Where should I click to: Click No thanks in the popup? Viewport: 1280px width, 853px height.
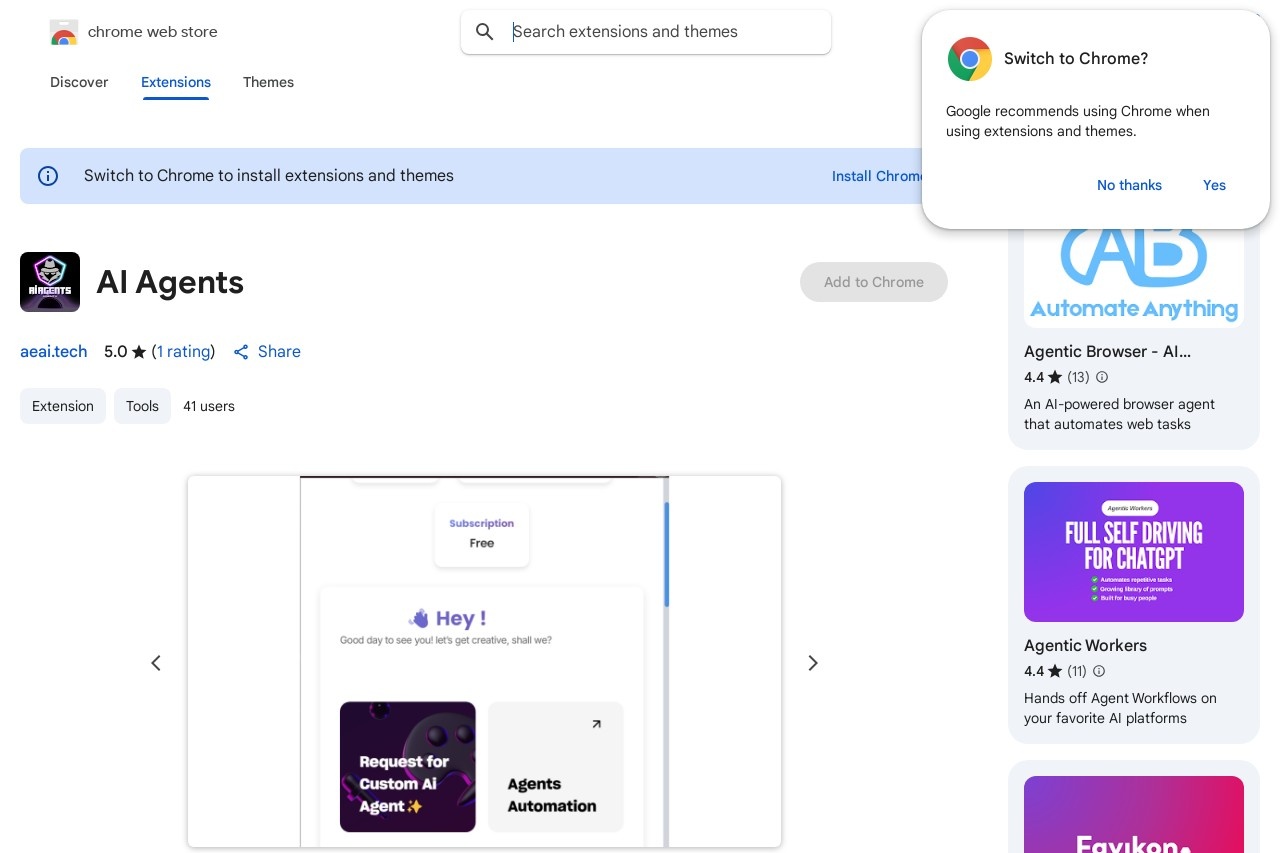click(1129, 185)
